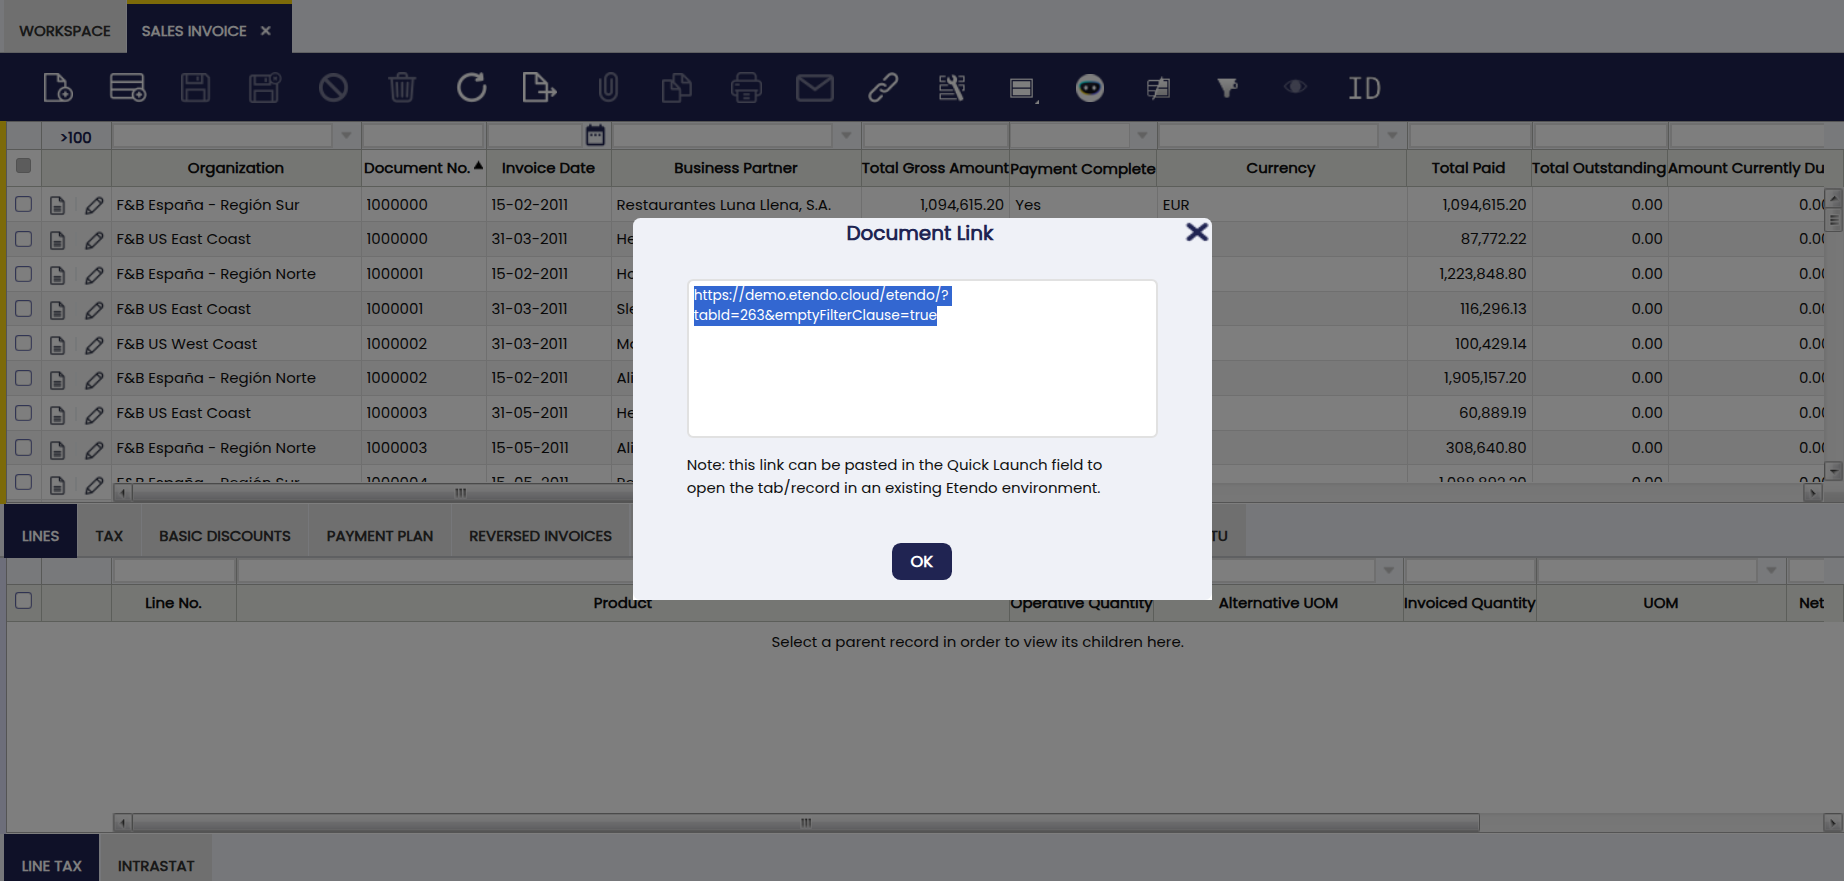Close the Document Link dialog

[x=1196, y=232]
